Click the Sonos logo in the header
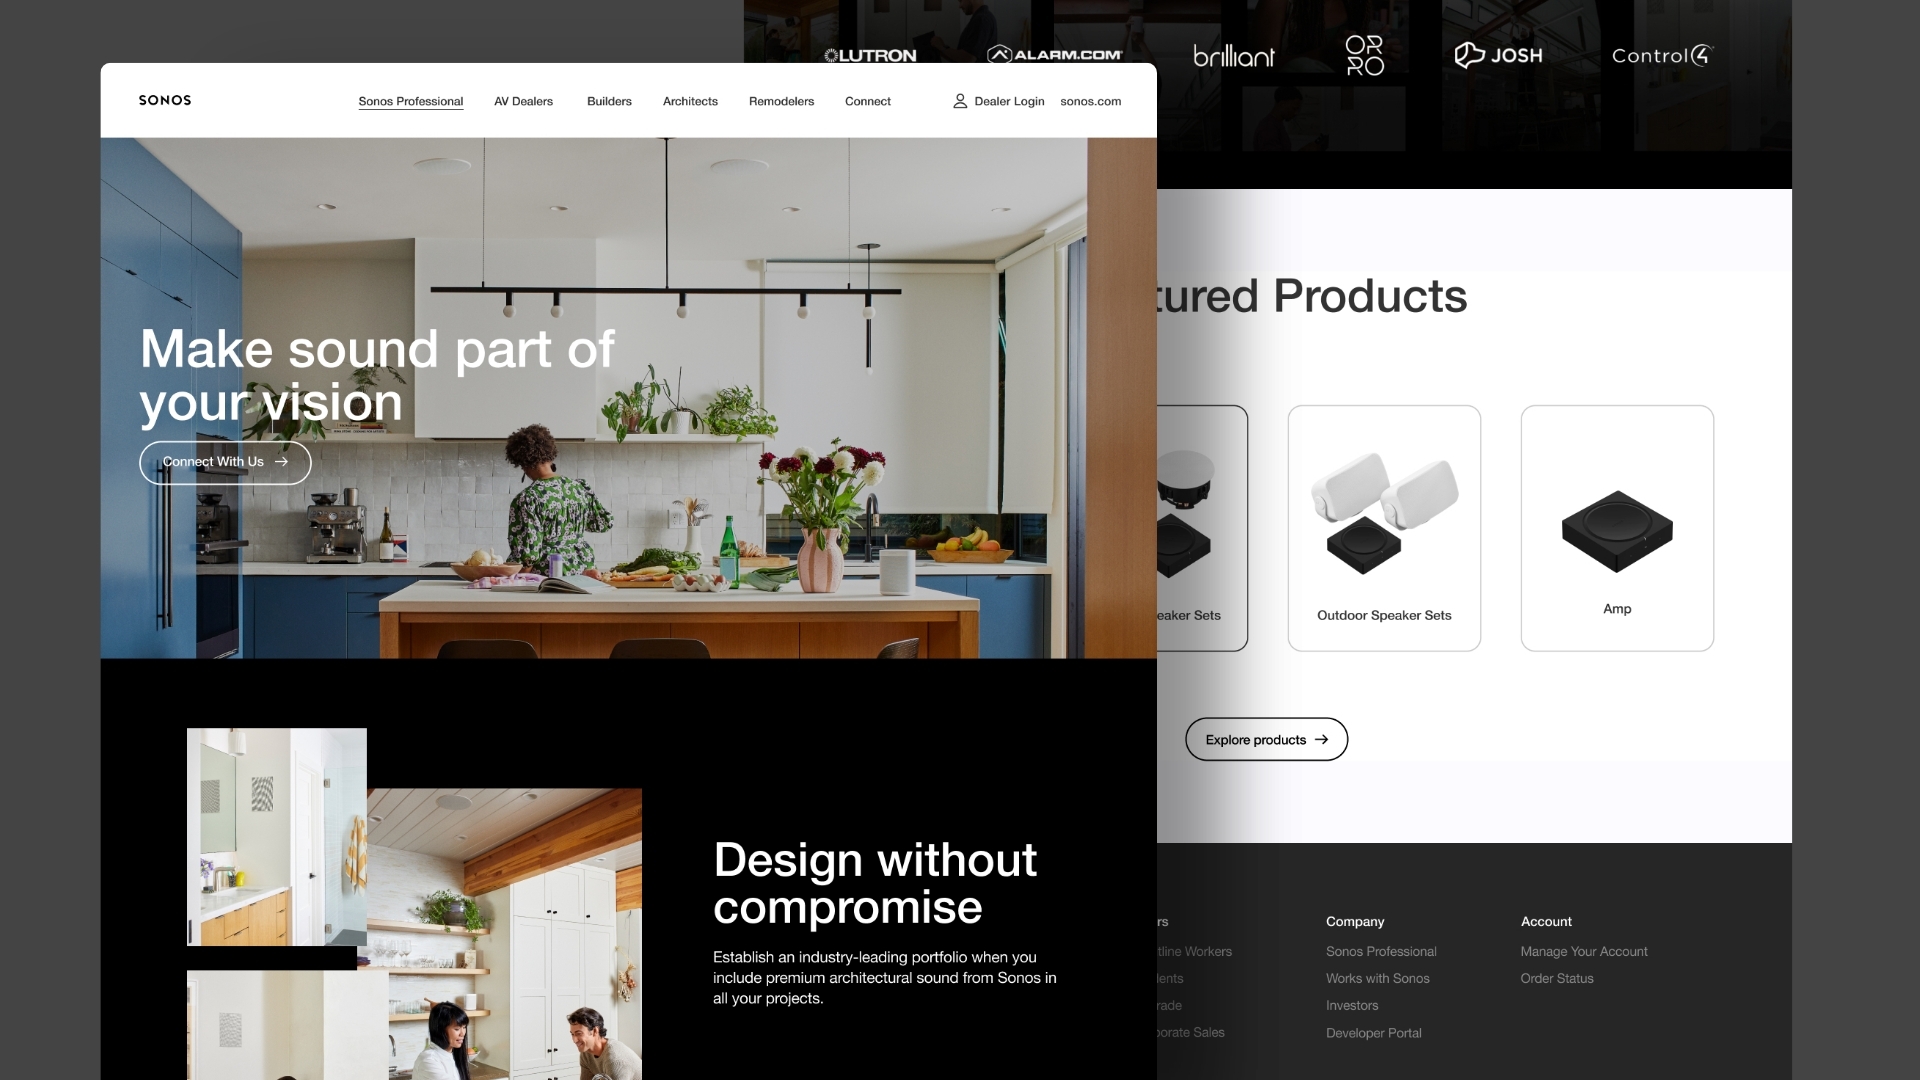This screenshot has height=1080, width=1920. [x=164, y=99]
